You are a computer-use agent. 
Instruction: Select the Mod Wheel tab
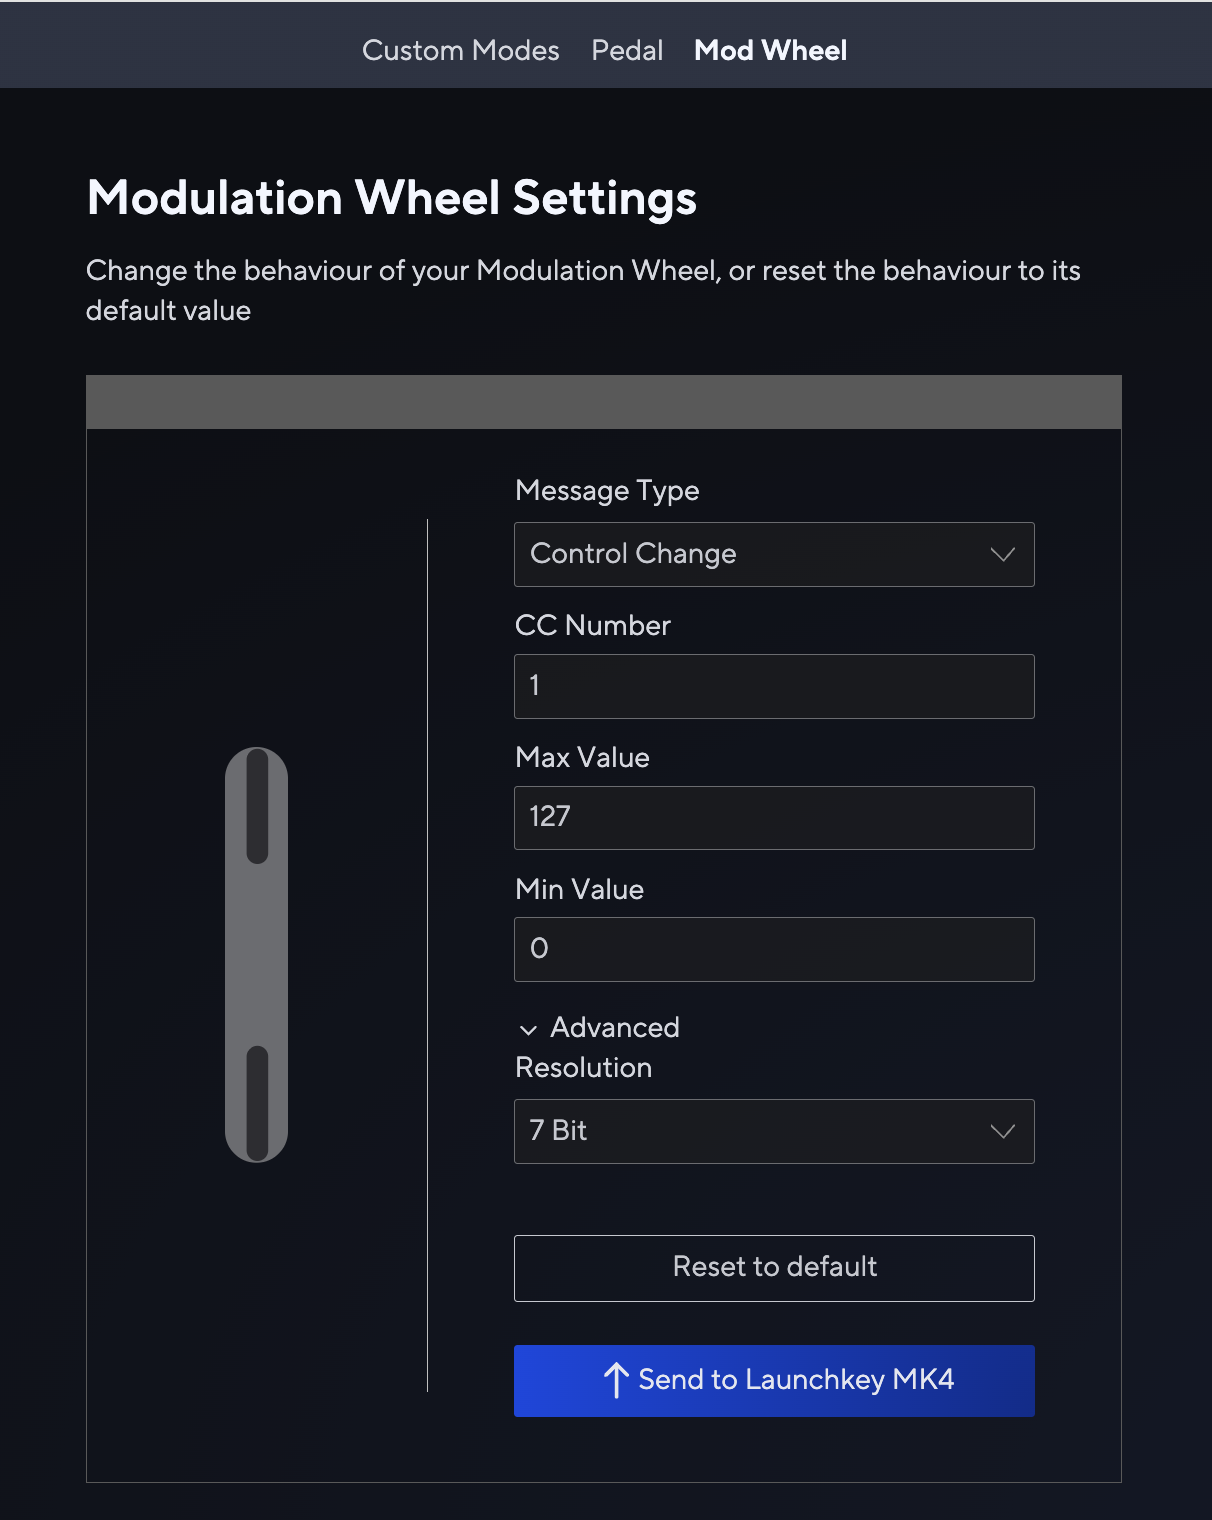[770, 50]
